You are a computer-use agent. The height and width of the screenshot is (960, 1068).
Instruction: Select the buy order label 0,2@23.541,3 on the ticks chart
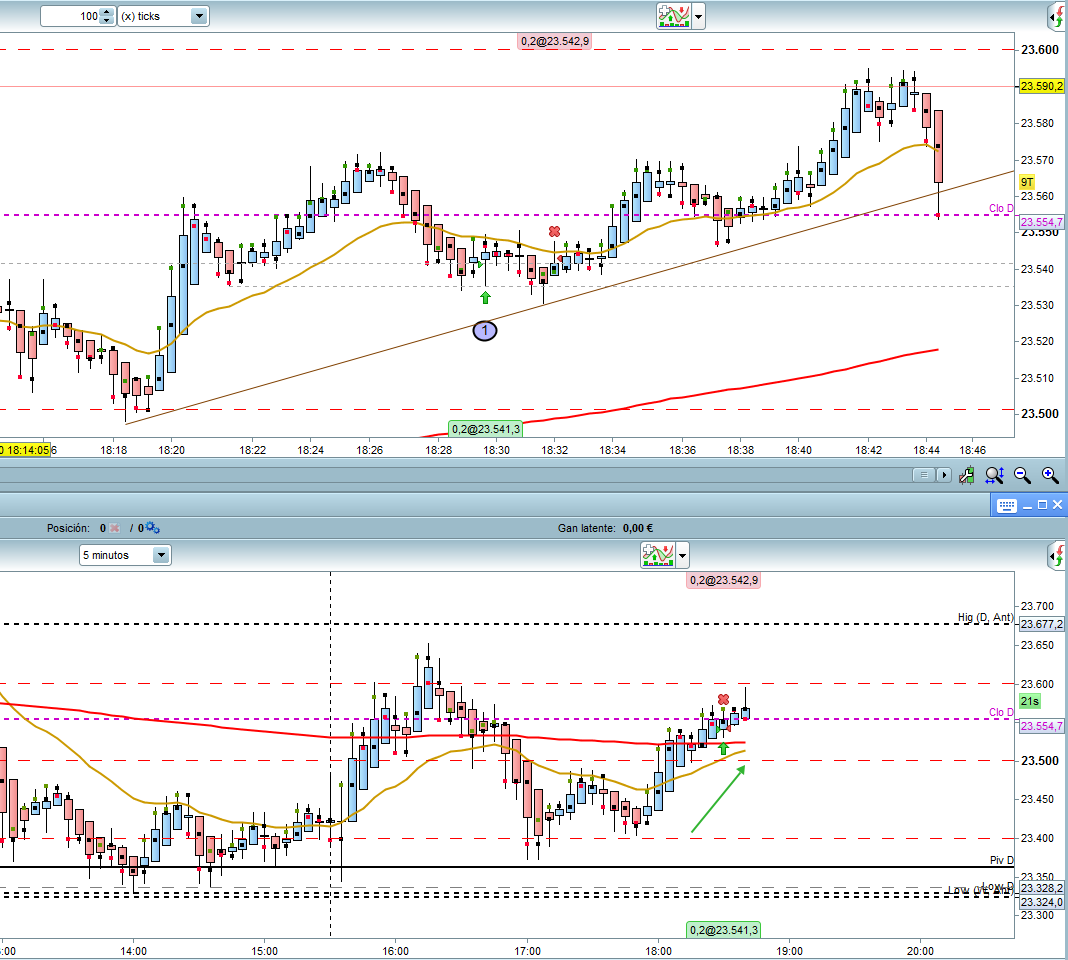coord(486,429)
